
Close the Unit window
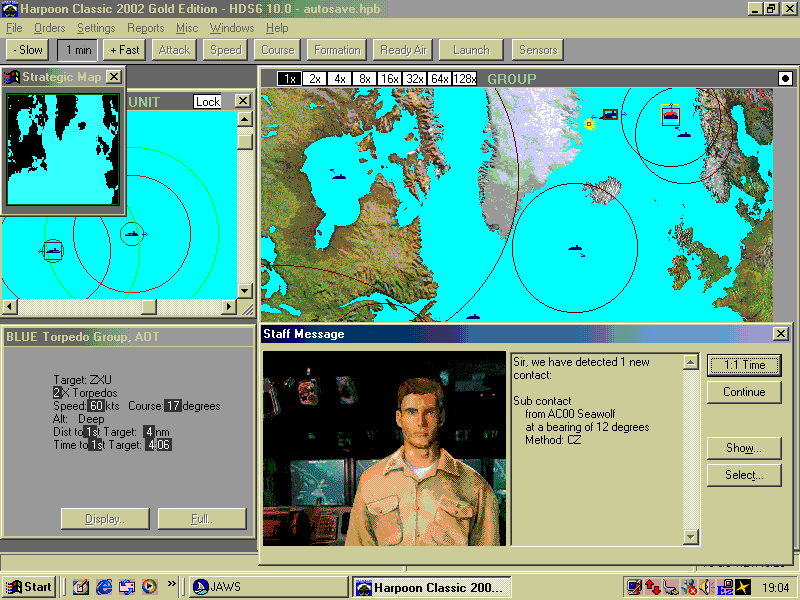pyautogui.click(x=243, y=101)
